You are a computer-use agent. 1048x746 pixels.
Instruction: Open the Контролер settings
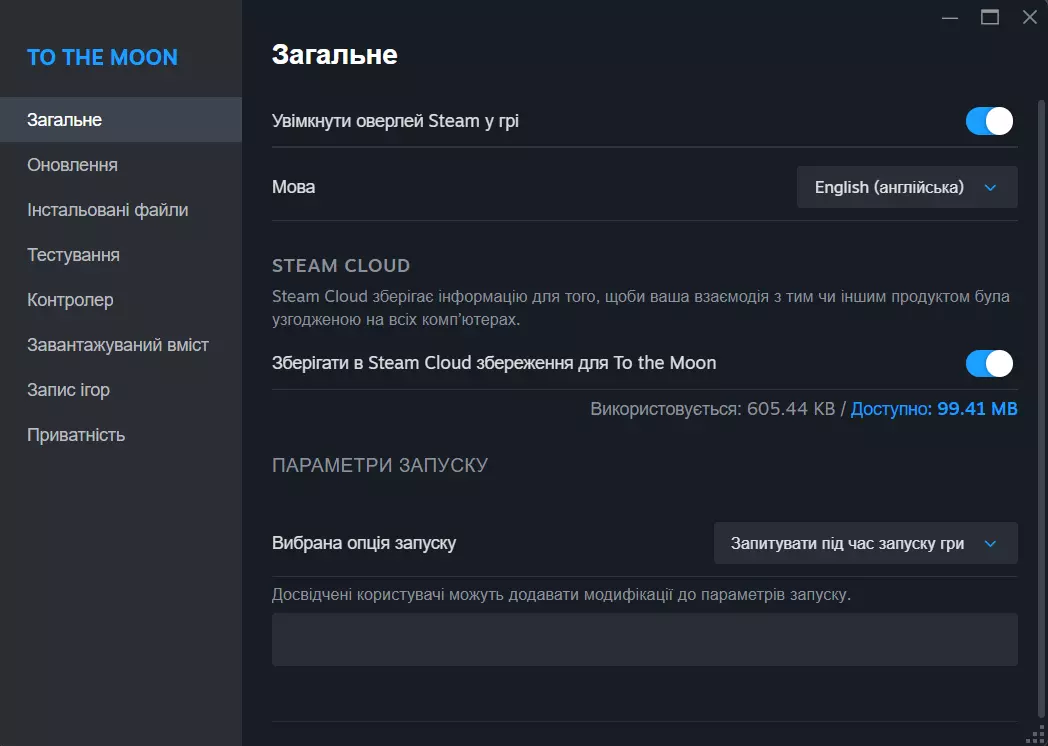[x=70, y=300]
